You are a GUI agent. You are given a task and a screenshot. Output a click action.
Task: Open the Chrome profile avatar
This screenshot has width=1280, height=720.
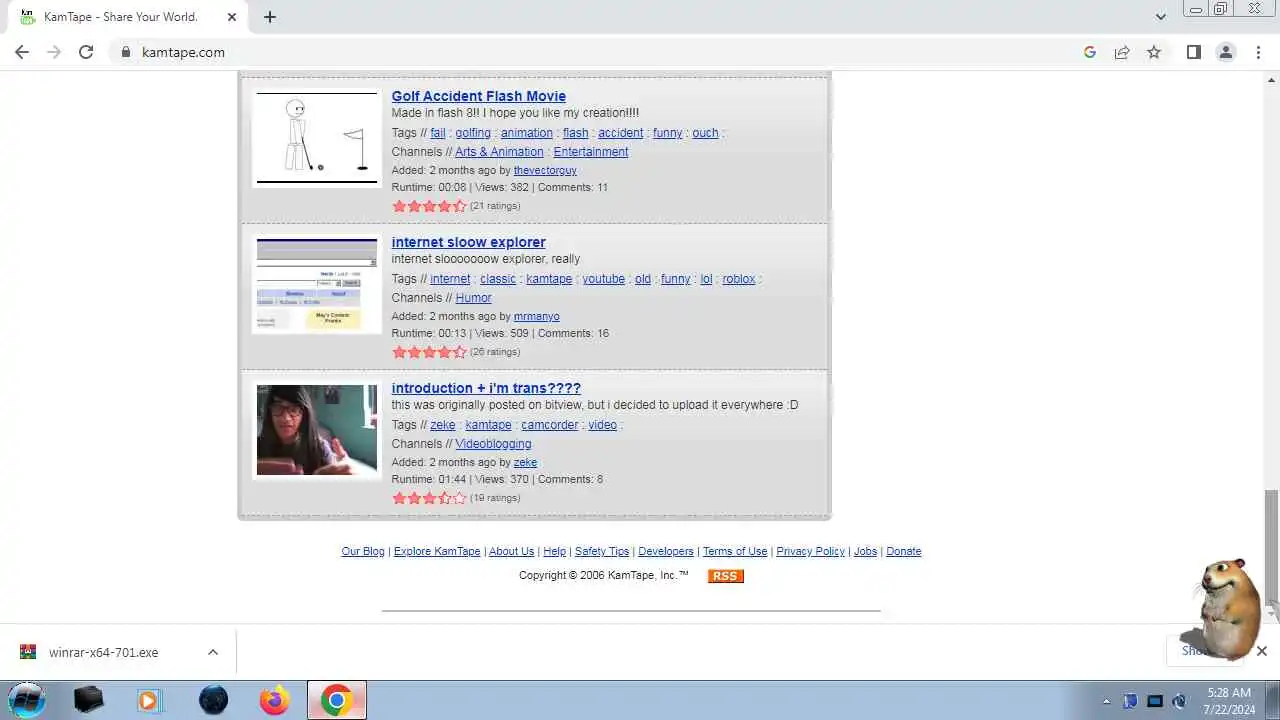(x=1226, y=52)
